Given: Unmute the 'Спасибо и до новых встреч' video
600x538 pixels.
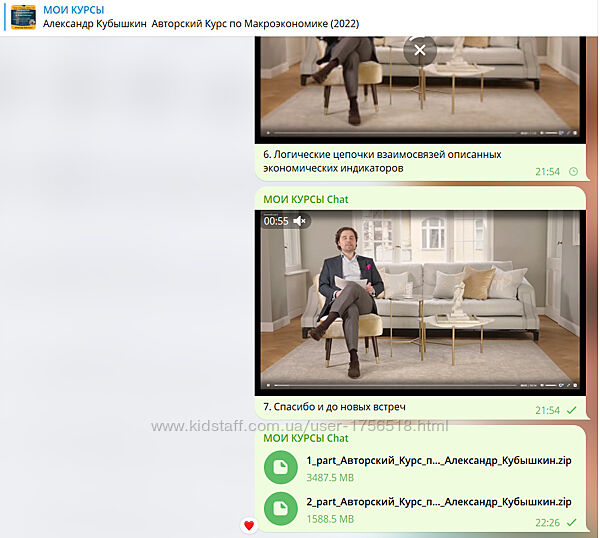Looking at the screenshot, I should pos(299,221).
